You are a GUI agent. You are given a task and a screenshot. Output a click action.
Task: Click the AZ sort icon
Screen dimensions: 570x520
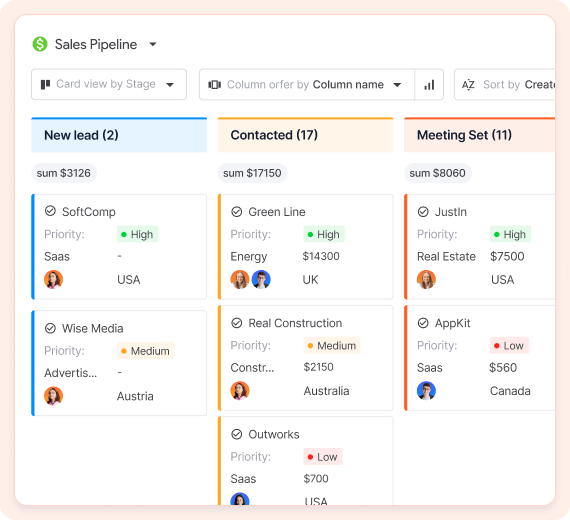(x=468, y=85)
